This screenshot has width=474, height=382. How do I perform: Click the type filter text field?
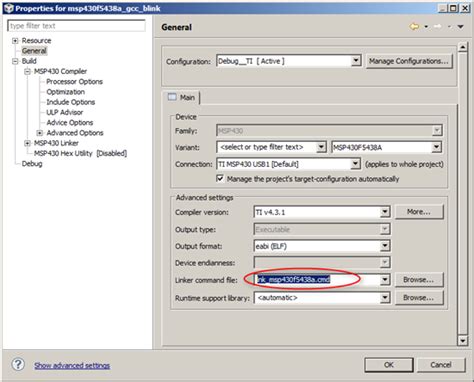pos(76,26)
